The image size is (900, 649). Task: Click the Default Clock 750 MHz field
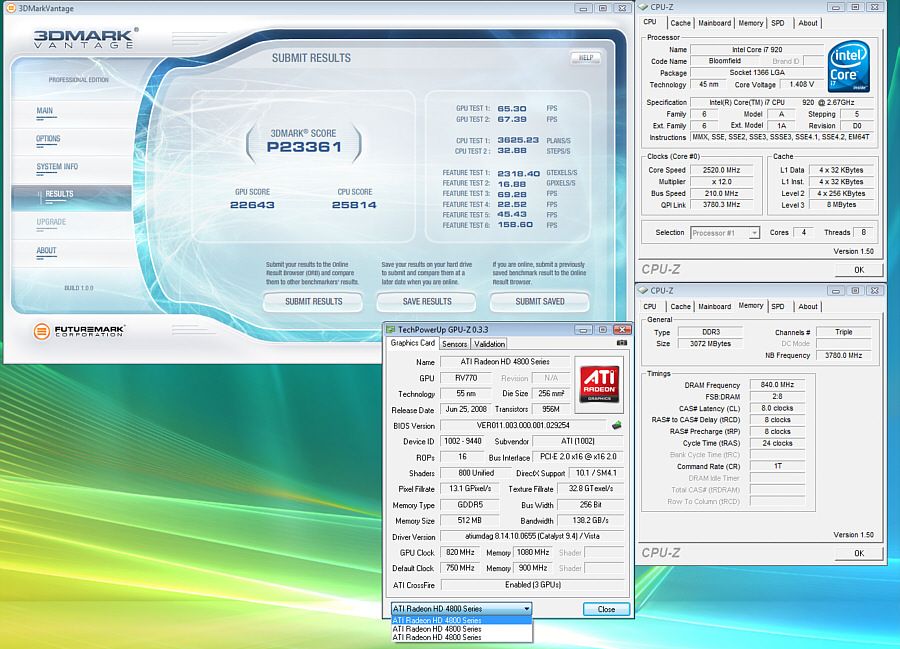(x=460, y=568)
